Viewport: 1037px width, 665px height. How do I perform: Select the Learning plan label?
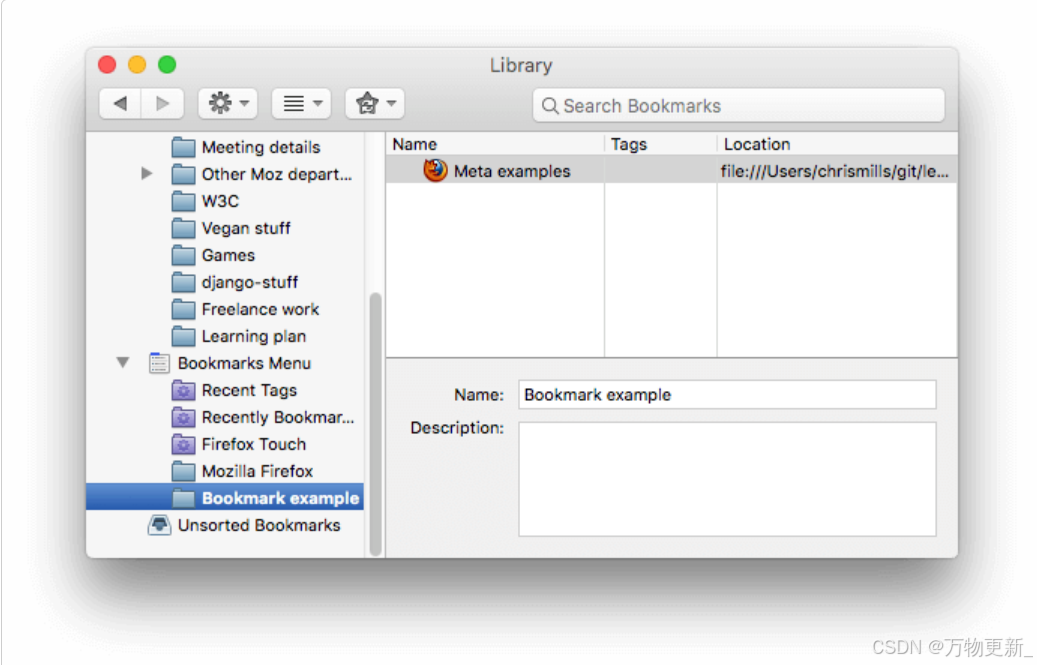pyautogui.click(x=254, y=336)
